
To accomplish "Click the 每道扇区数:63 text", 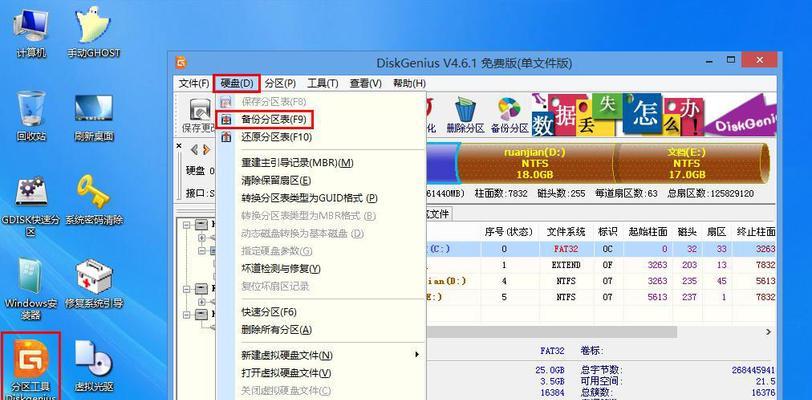I will click(626, 194).
